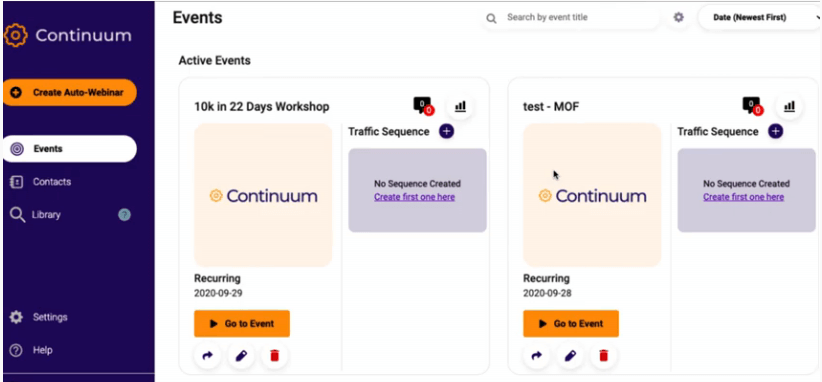
Task: Open chat messages icon on test - MOF card
Action: 752,106
